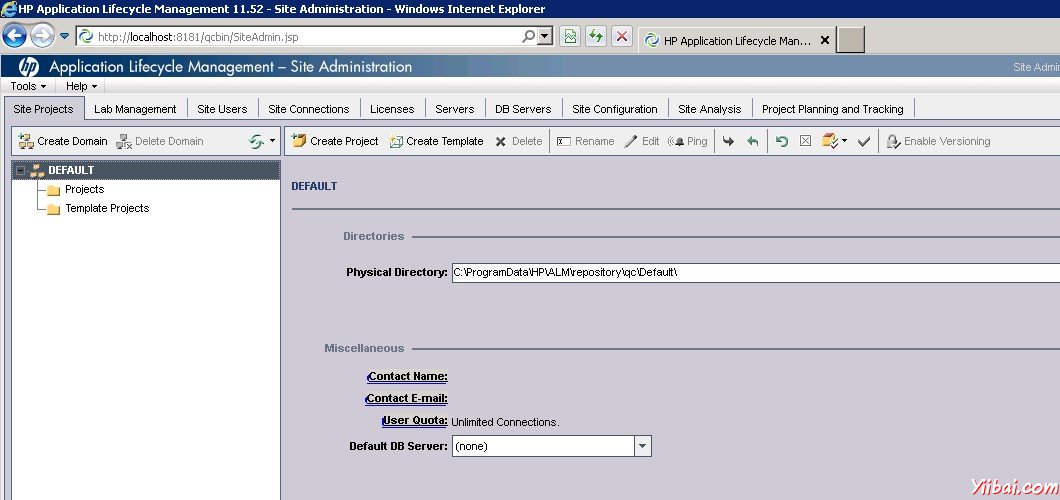Click the browser address bar URL
This screenshot has width=1060, height=500.
[197, 37]
